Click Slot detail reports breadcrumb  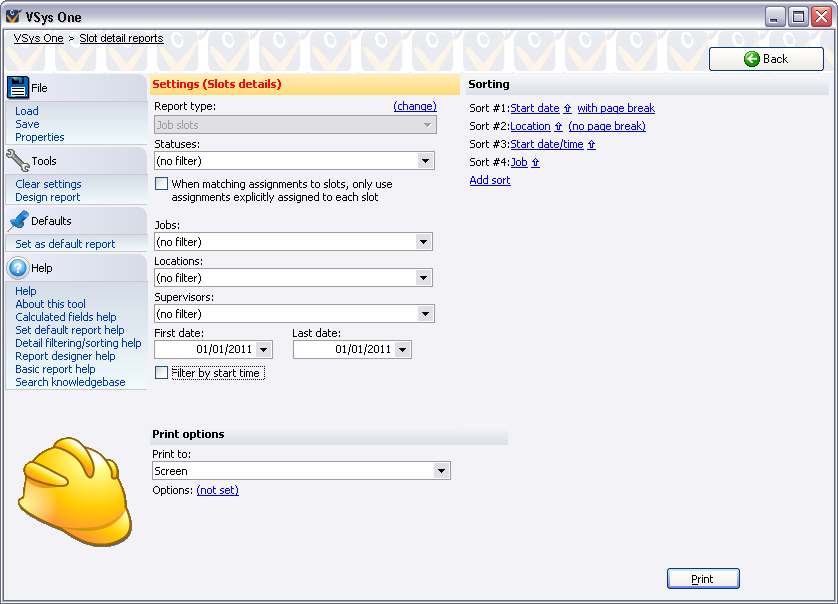click(x=121, y=38)
